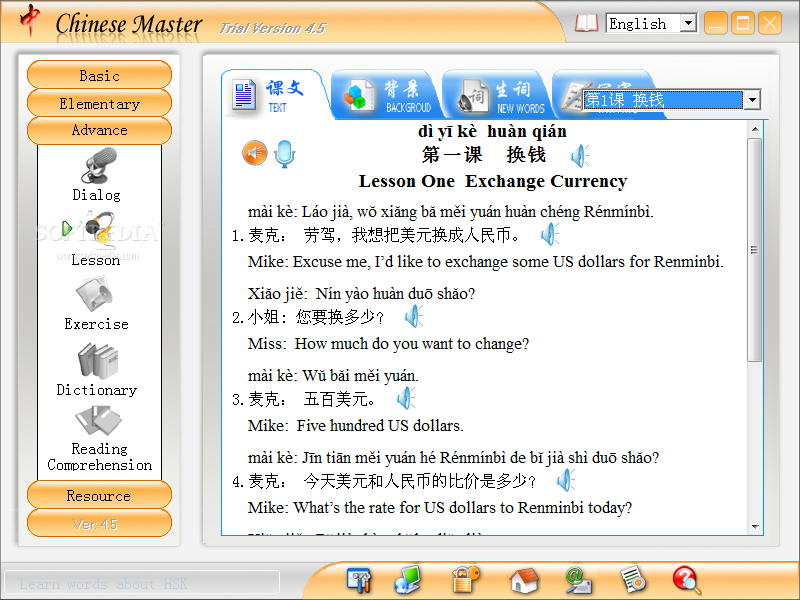Click the tools settings icon in bottom toolbar
The image size is (800, 600).
pyautogui.click(x=359, y=580)
